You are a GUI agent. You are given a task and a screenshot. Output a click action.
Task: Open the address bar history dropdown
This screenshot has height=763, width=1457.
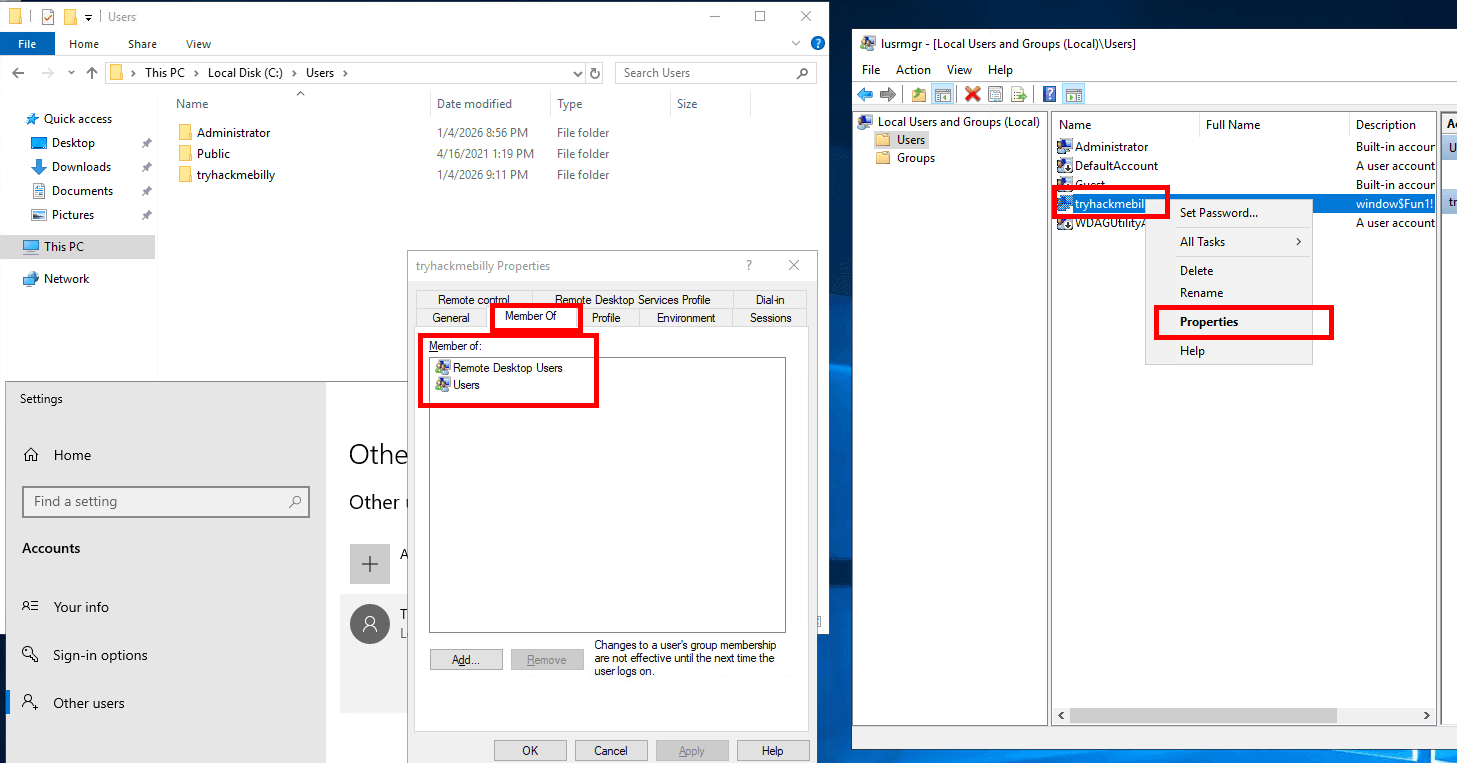tap(577, 73)
